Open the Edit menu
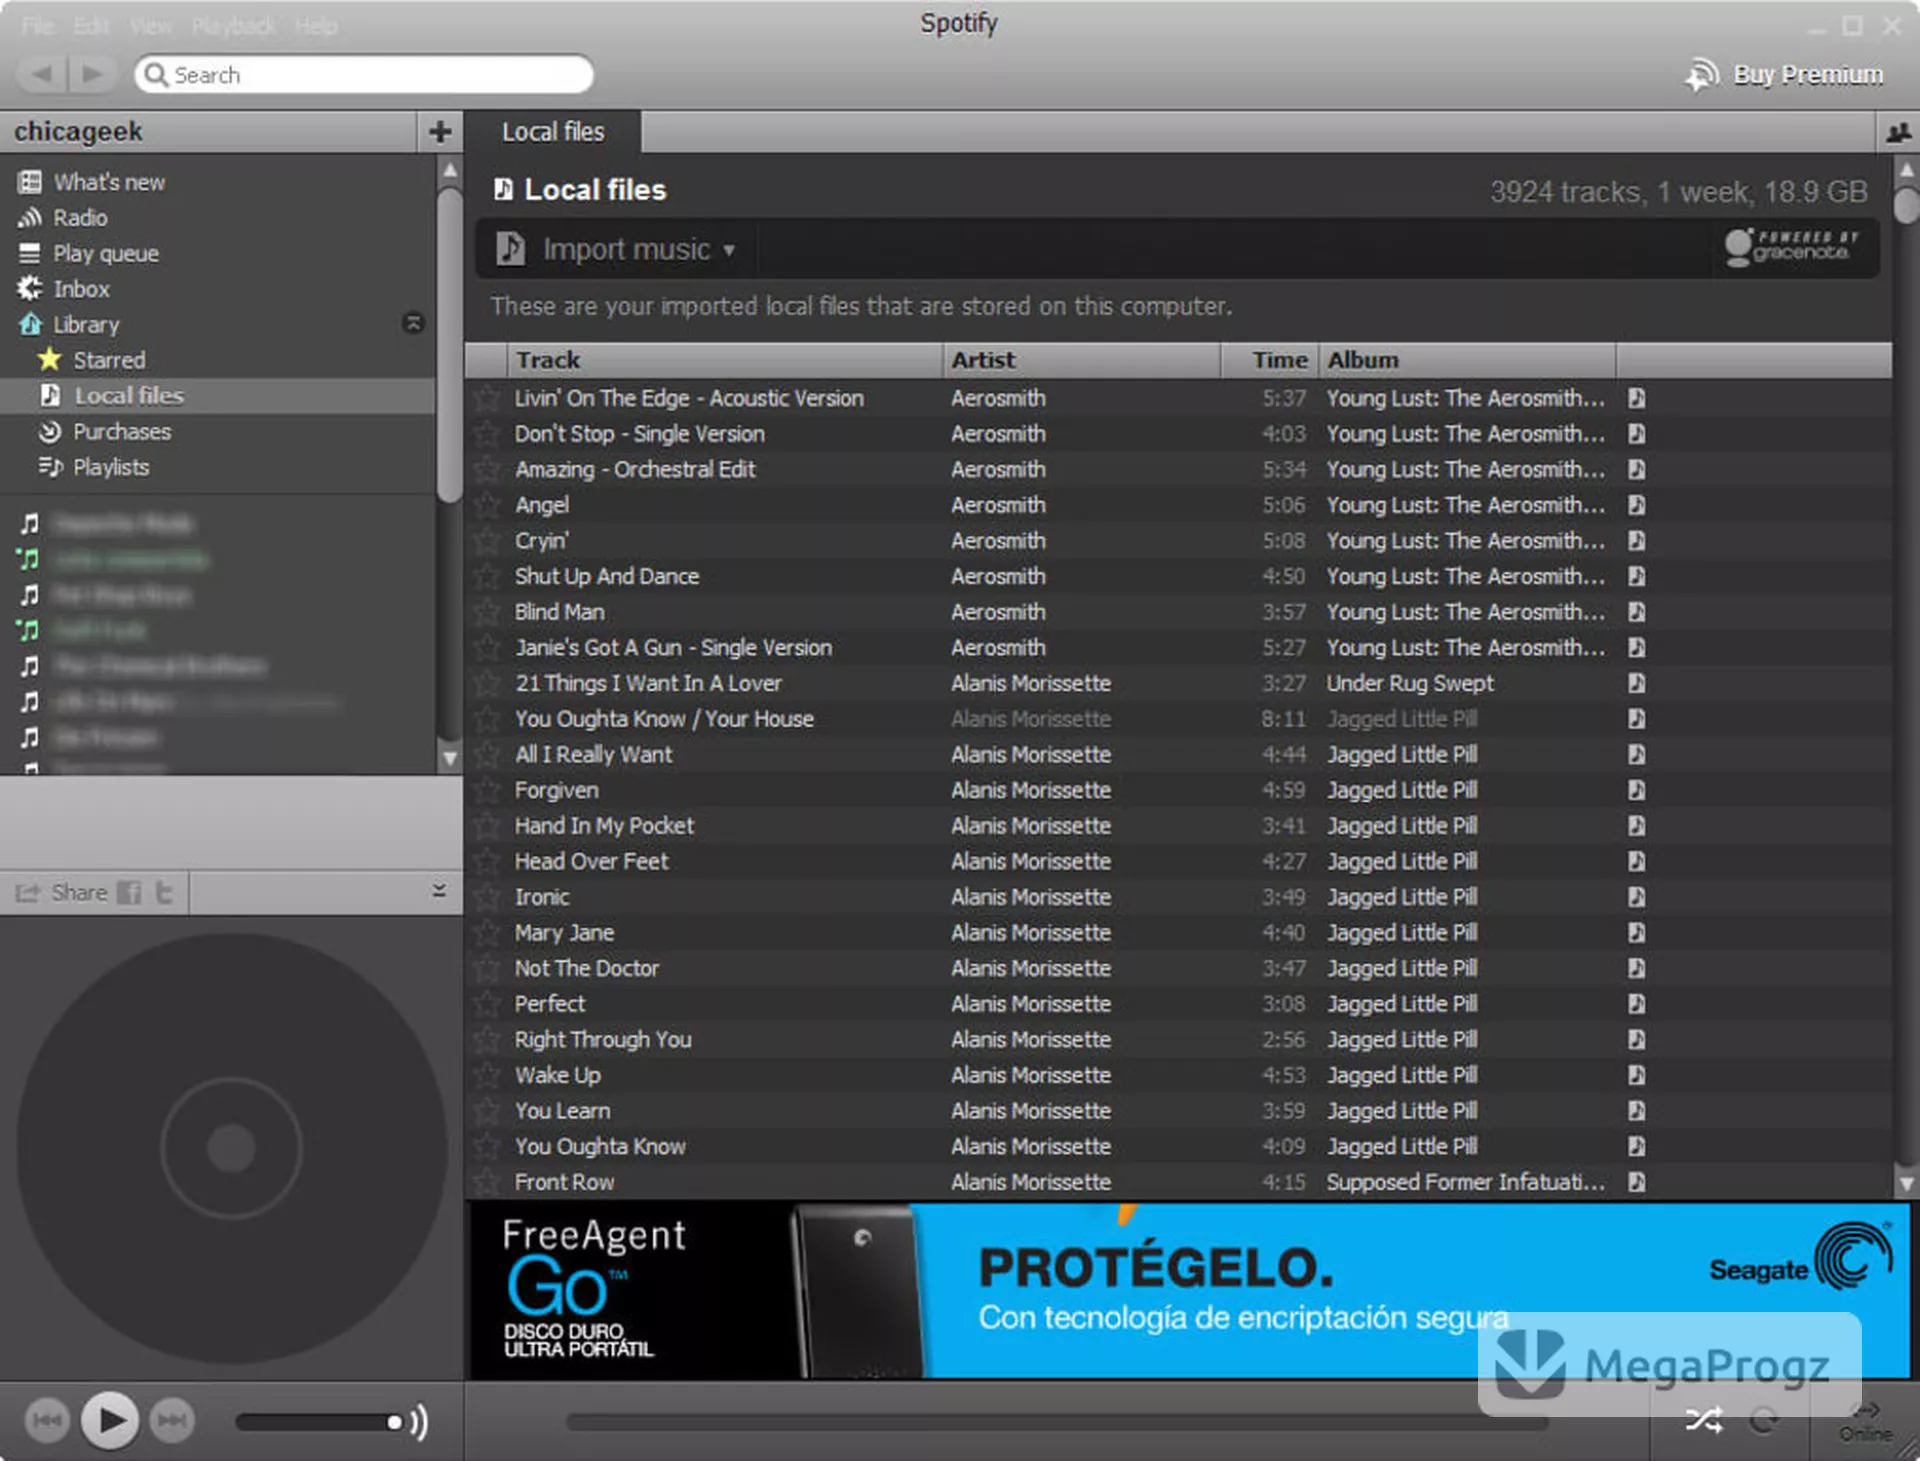This screenshot has height=1461, width=1920. (91, 26)
